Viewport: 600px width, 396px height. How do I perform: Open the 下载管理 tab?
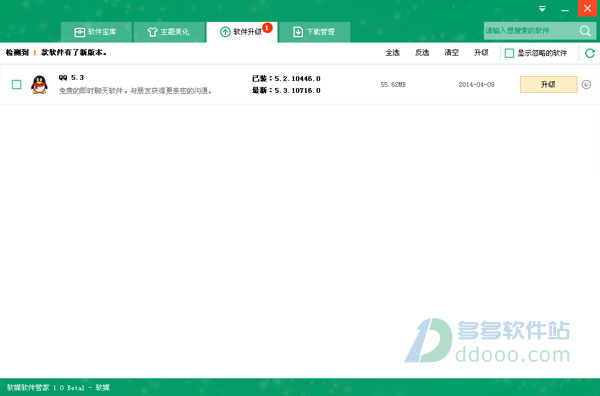(x=315, y=32)
